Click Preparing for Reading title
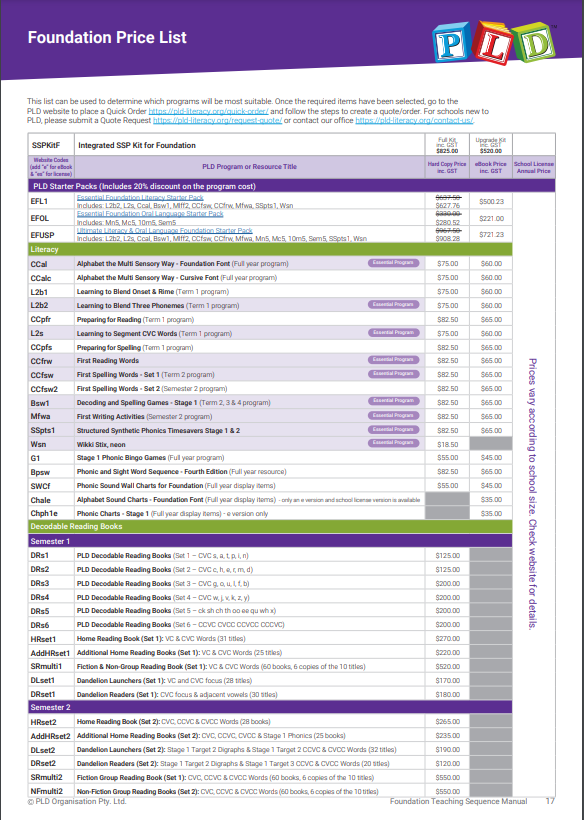This screenshot has height=820, width=584. (x=109, y=320)
